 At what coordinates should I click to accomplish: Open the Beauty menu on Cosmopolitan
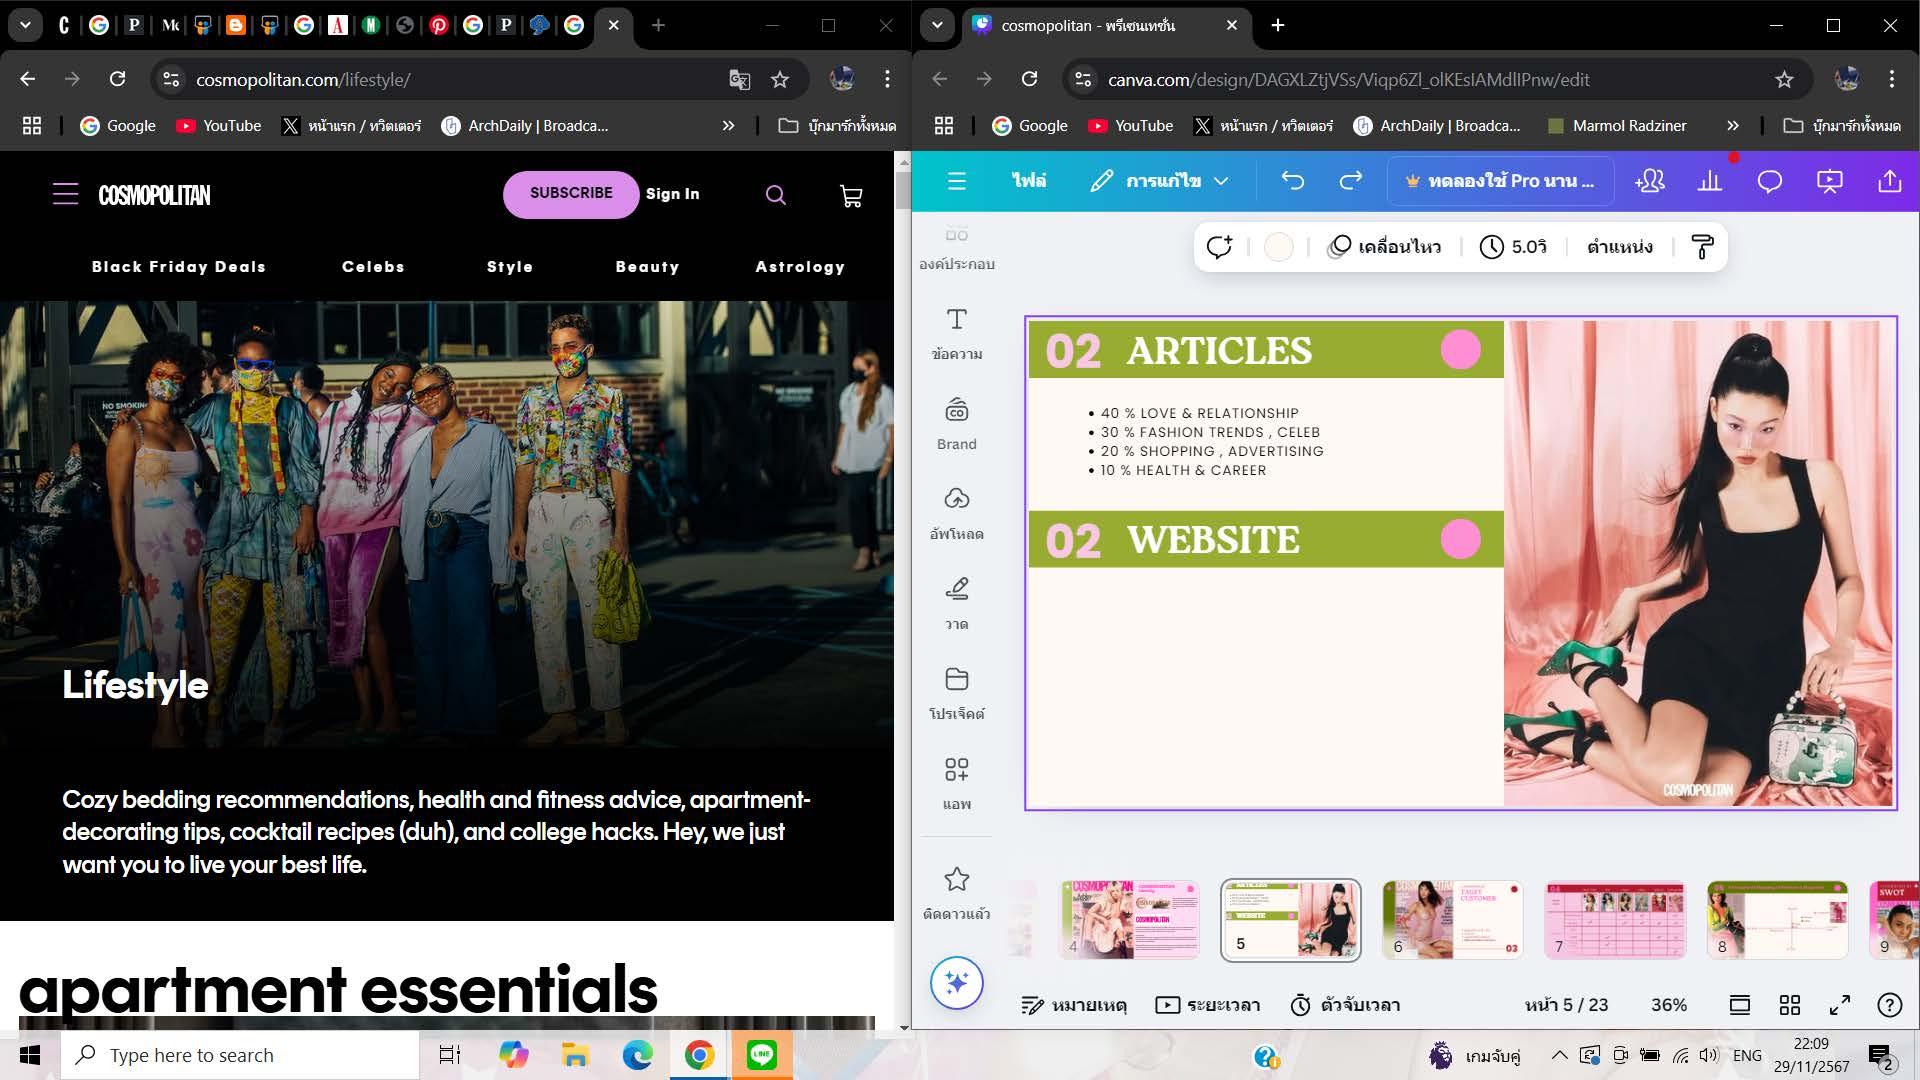tap(647, 267)
